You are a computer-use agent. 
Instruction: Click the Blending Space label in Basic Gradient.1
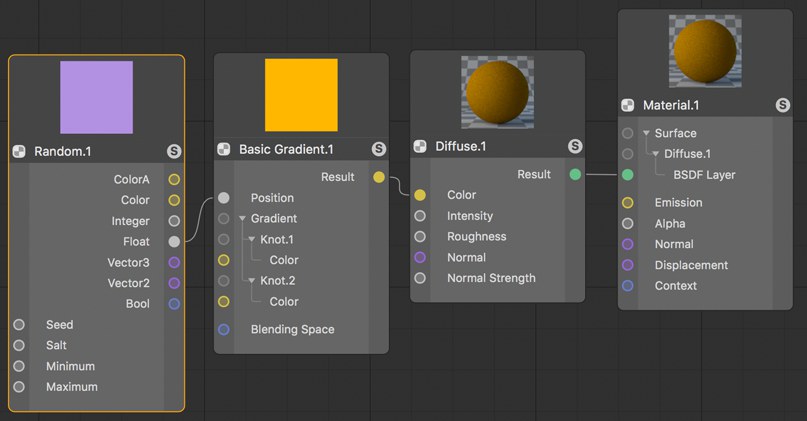pos(292,329)
